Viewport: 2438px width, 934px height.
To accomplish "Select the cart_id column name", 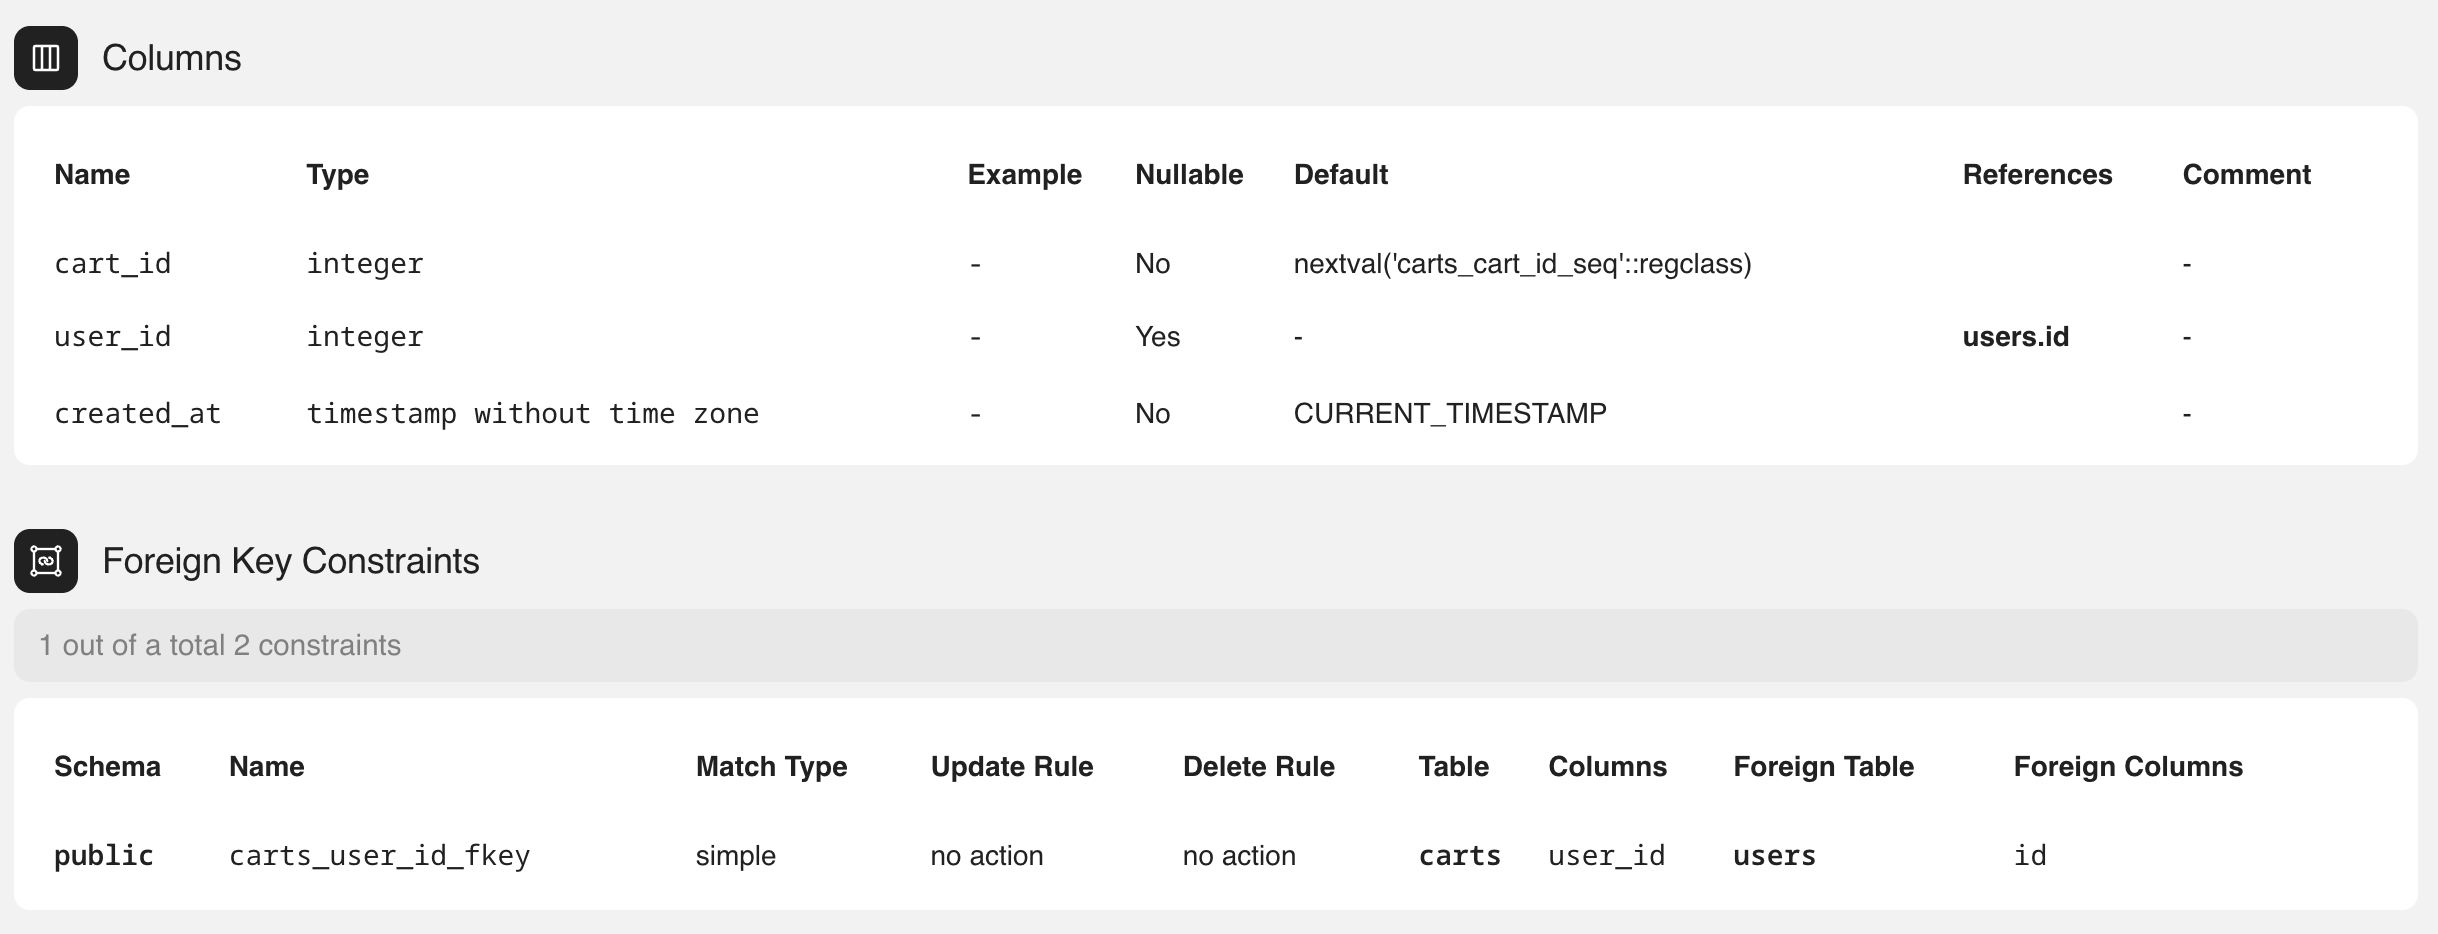I will 111,263.
